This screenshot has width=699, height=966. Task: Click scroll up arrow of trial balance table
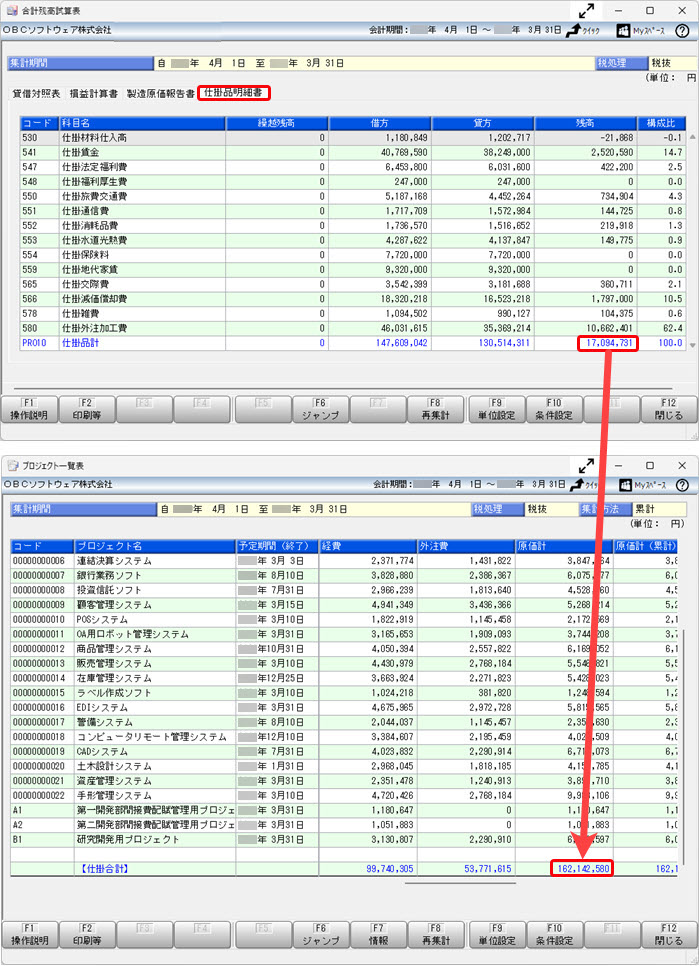pos(692,137)
